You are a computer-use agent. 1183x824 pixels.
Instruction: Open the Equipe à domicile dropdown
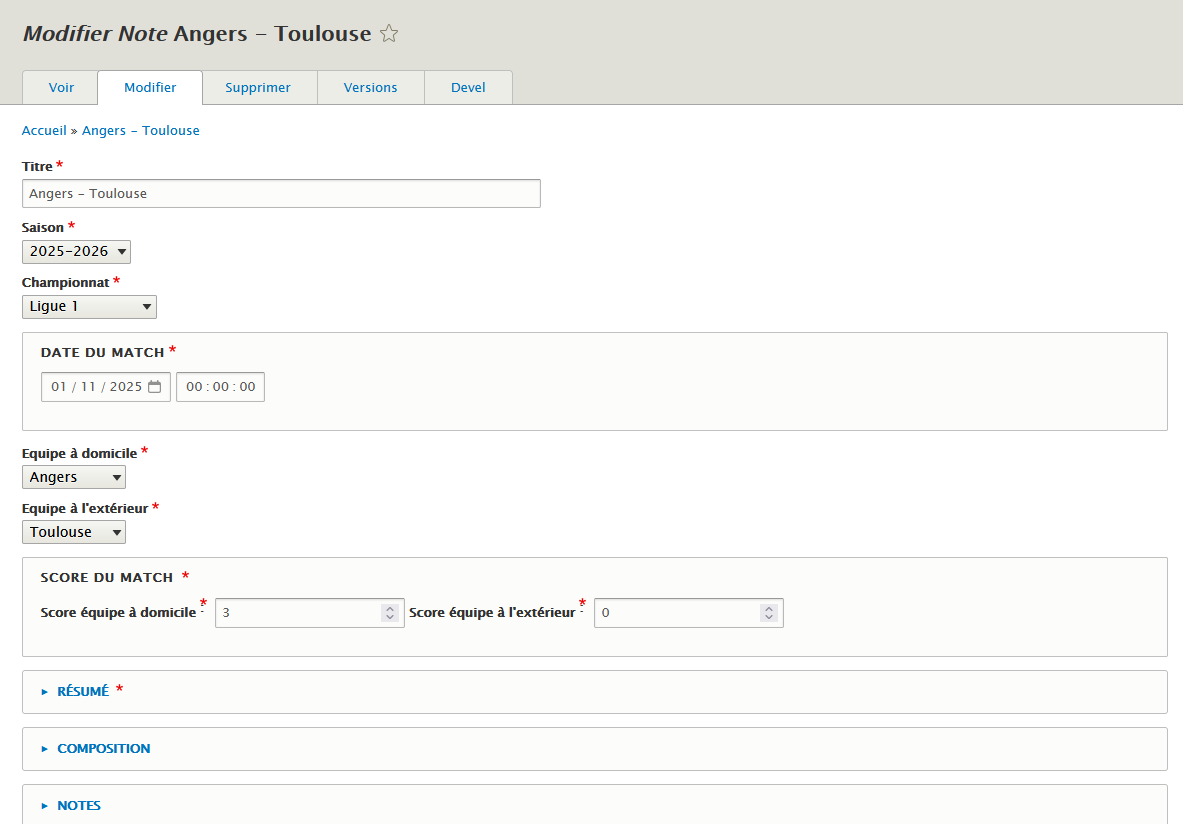[x=74, y=478]
